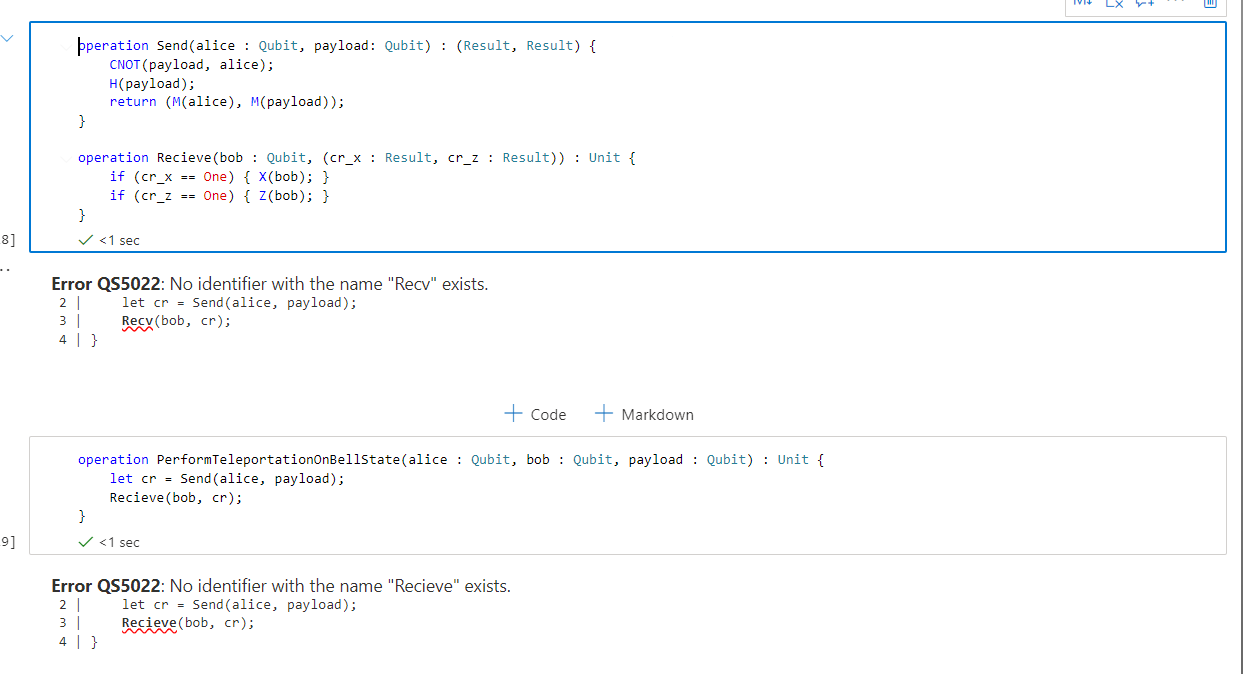Select execution count label [9]
1243x674 pixels.
click(6, 541)
